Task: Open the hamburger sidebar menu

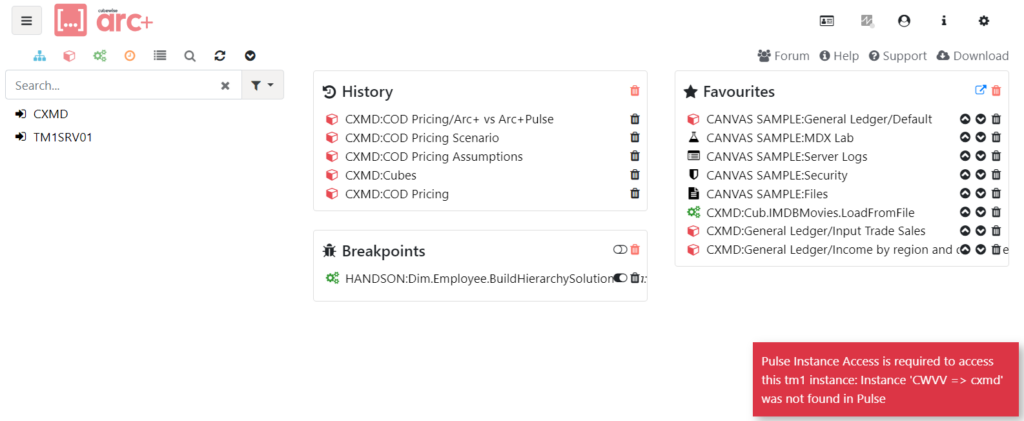Action: pos(26,20)
